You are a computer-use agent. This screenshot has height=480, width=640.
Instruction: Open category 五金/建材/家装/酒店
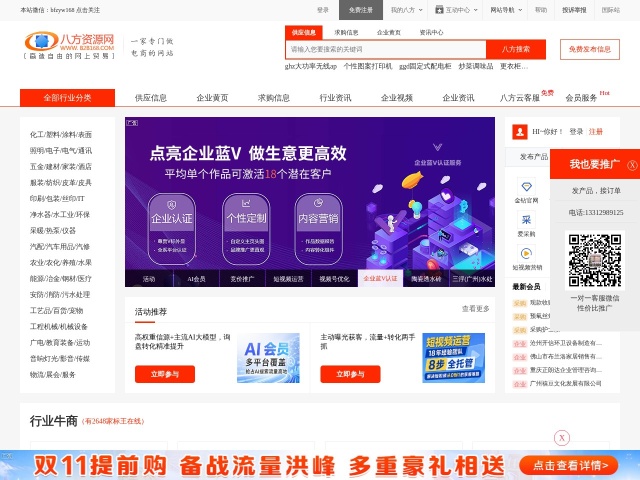(61, 167)
